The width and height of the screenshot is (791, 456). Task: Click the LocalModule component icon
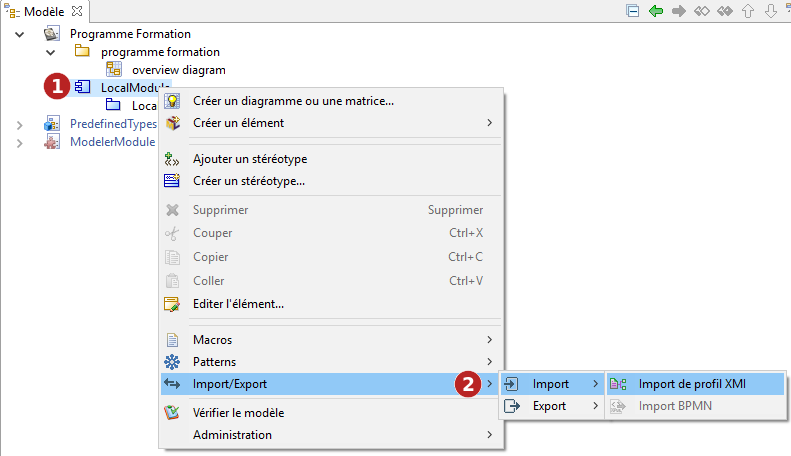(x=83, y=87)
